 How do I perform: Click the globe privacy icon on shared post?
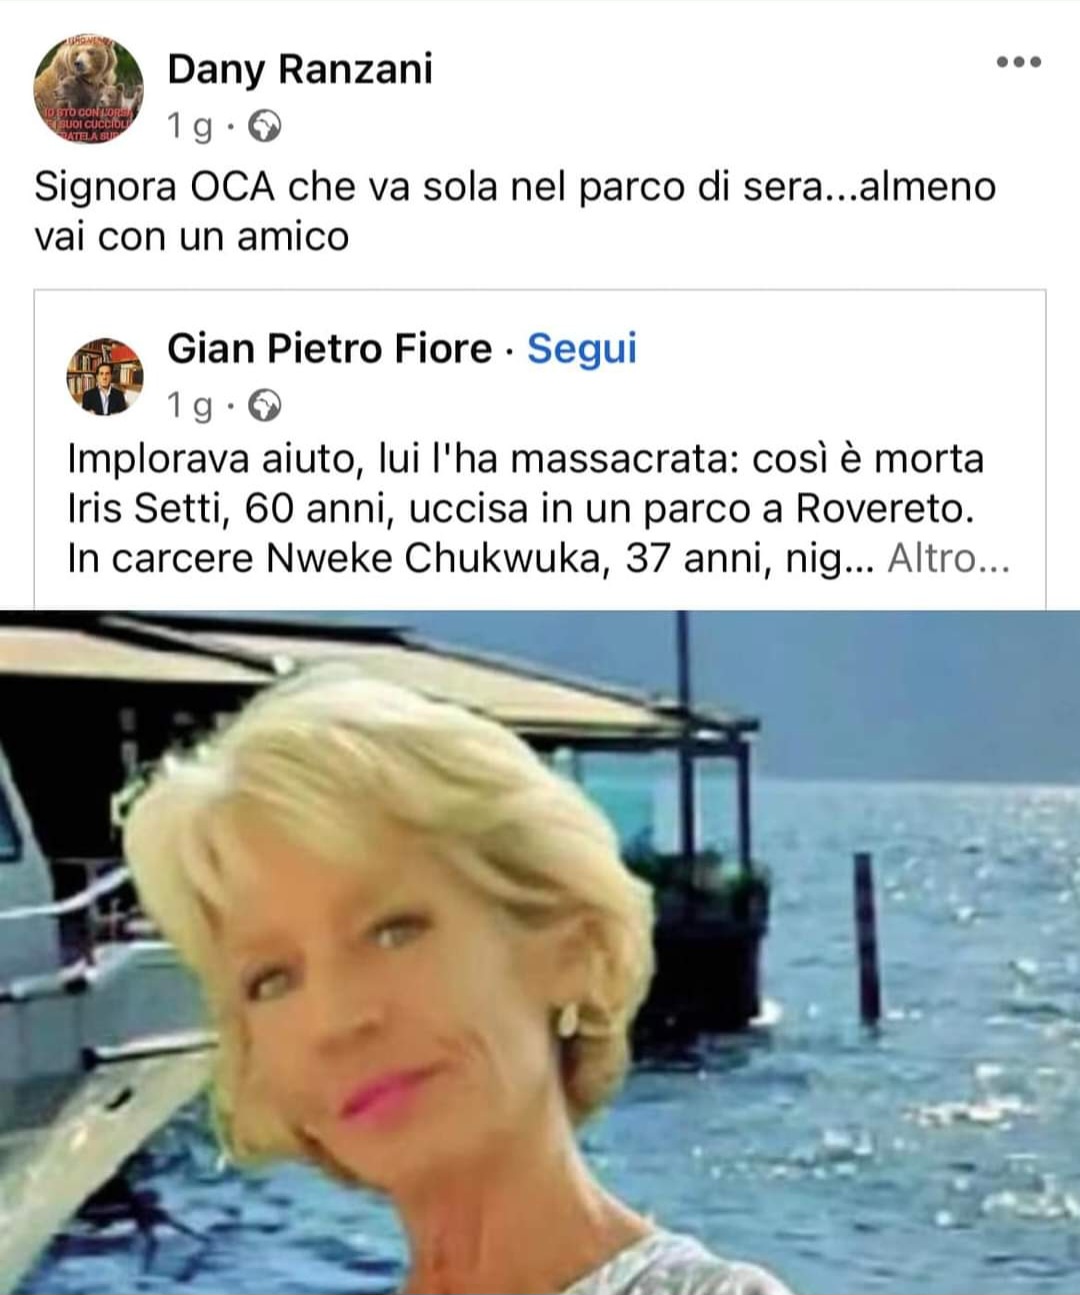[264, 406]
